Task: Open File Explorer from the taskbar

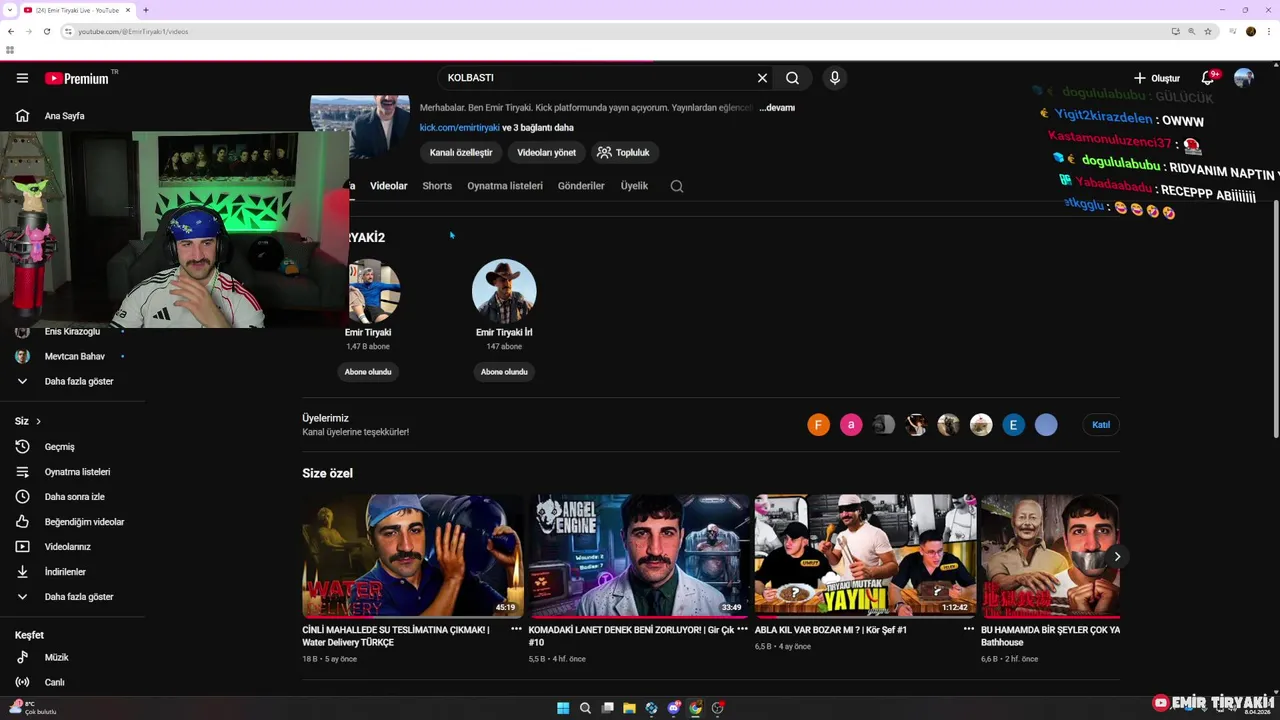Action: point(629,708)
